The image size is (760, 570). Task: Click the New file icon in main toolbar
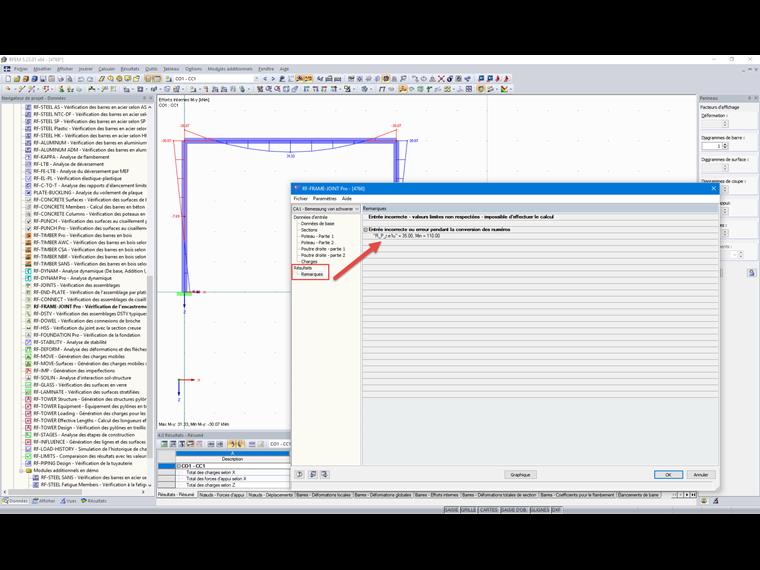tap(8, 79)
